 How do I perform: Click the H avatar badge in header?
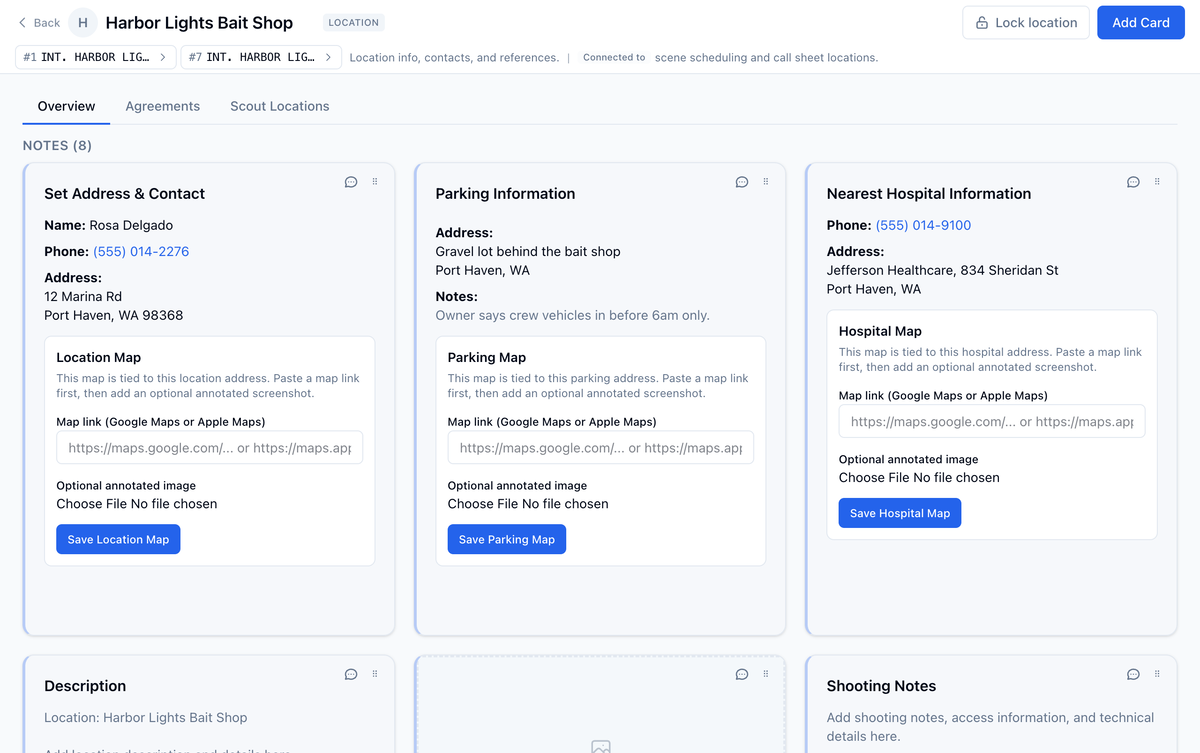click(83, 22)
